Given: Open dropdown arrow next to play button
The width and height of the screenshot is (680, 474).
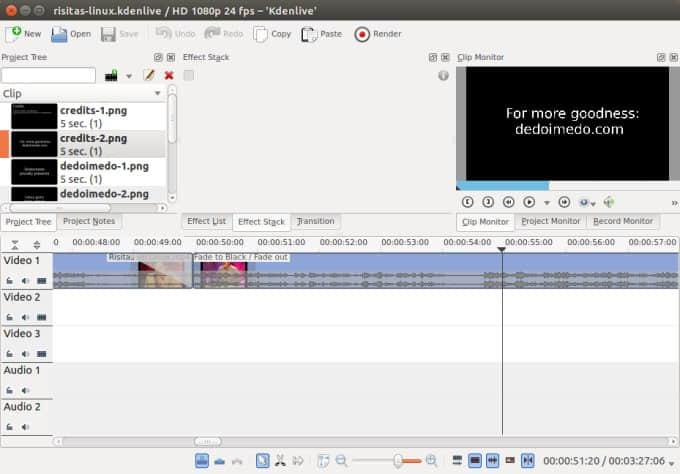Looking at the screenshot, I should pyautogui.click(x=546, y=202).
